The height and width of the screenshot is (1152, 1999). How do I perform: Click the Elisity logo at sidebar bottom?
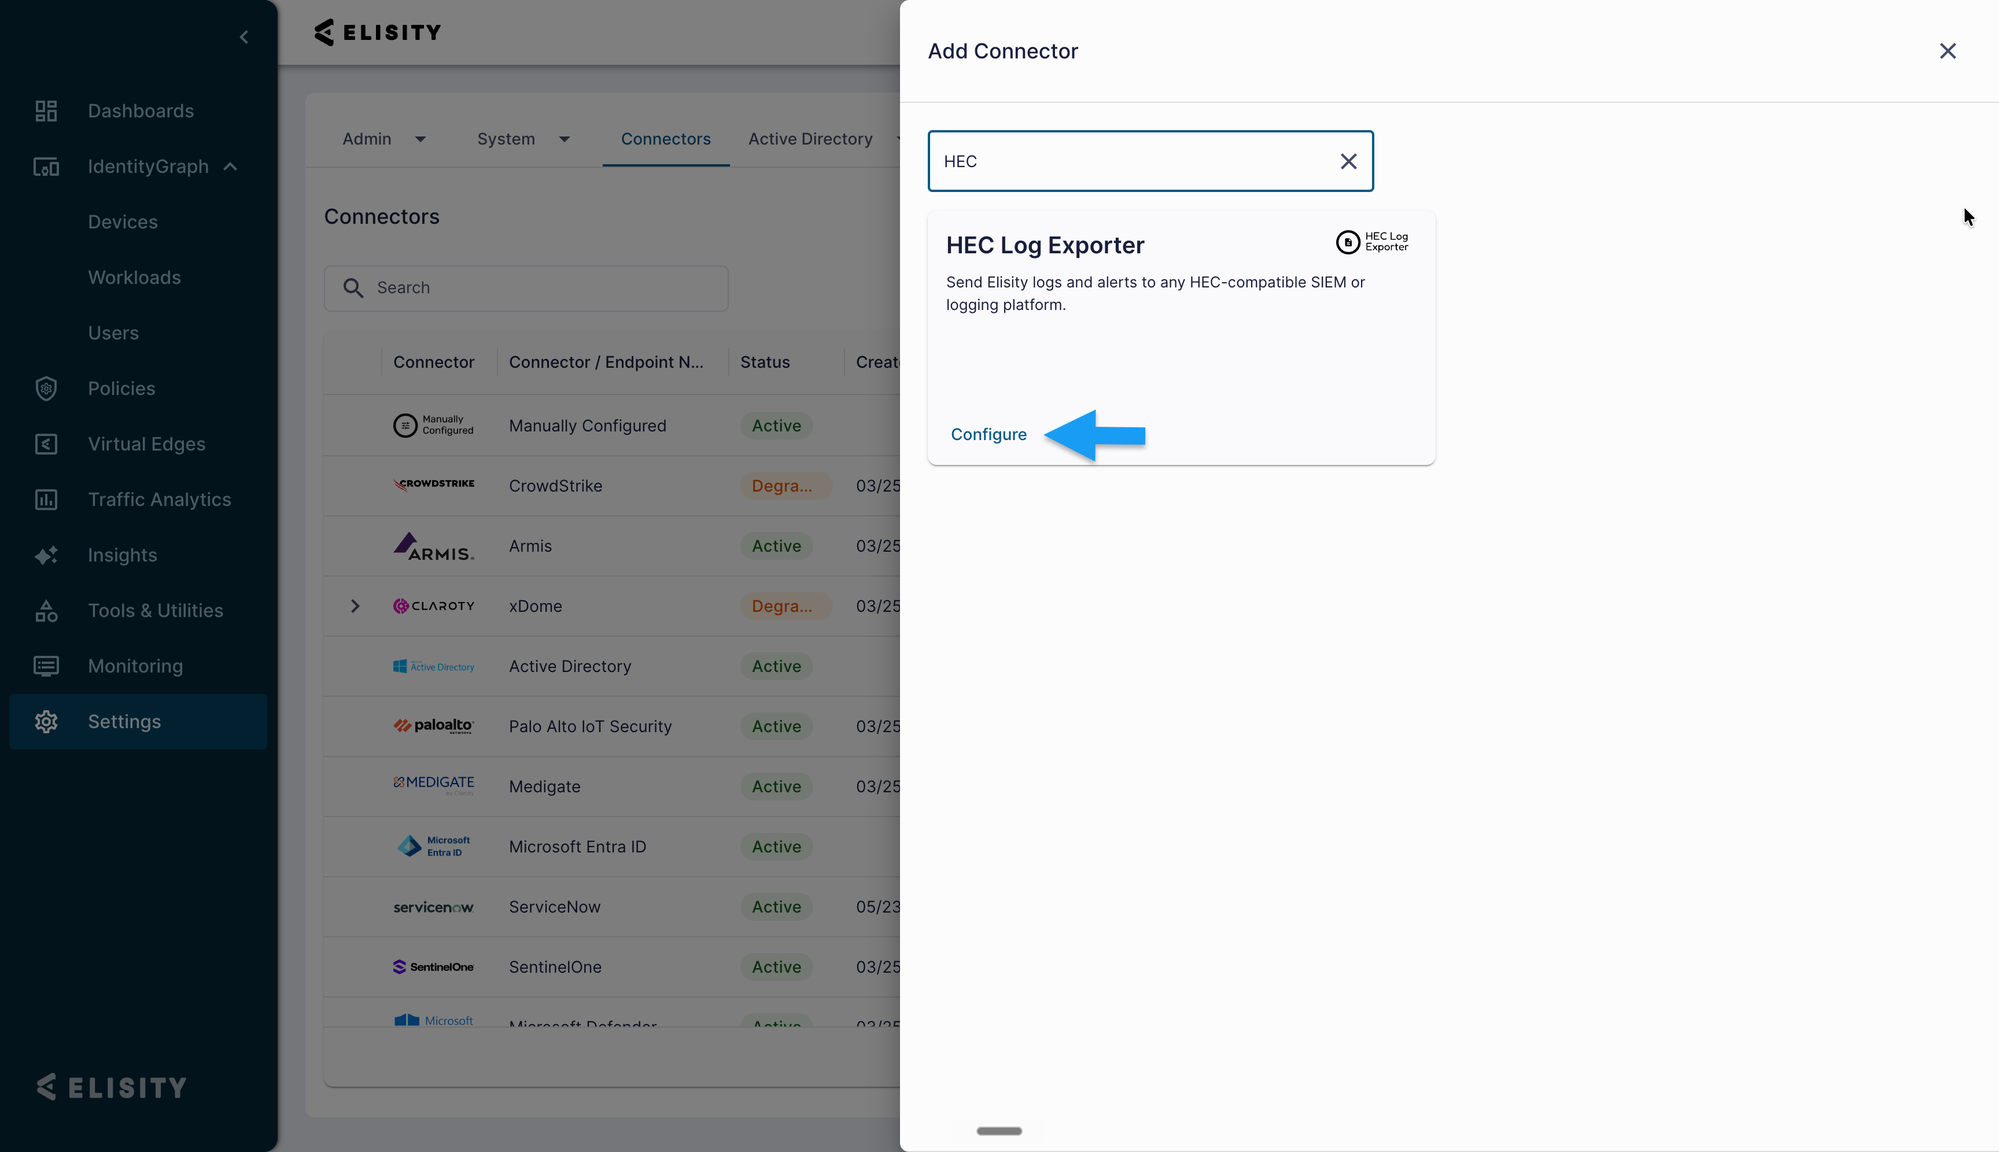112,1087
